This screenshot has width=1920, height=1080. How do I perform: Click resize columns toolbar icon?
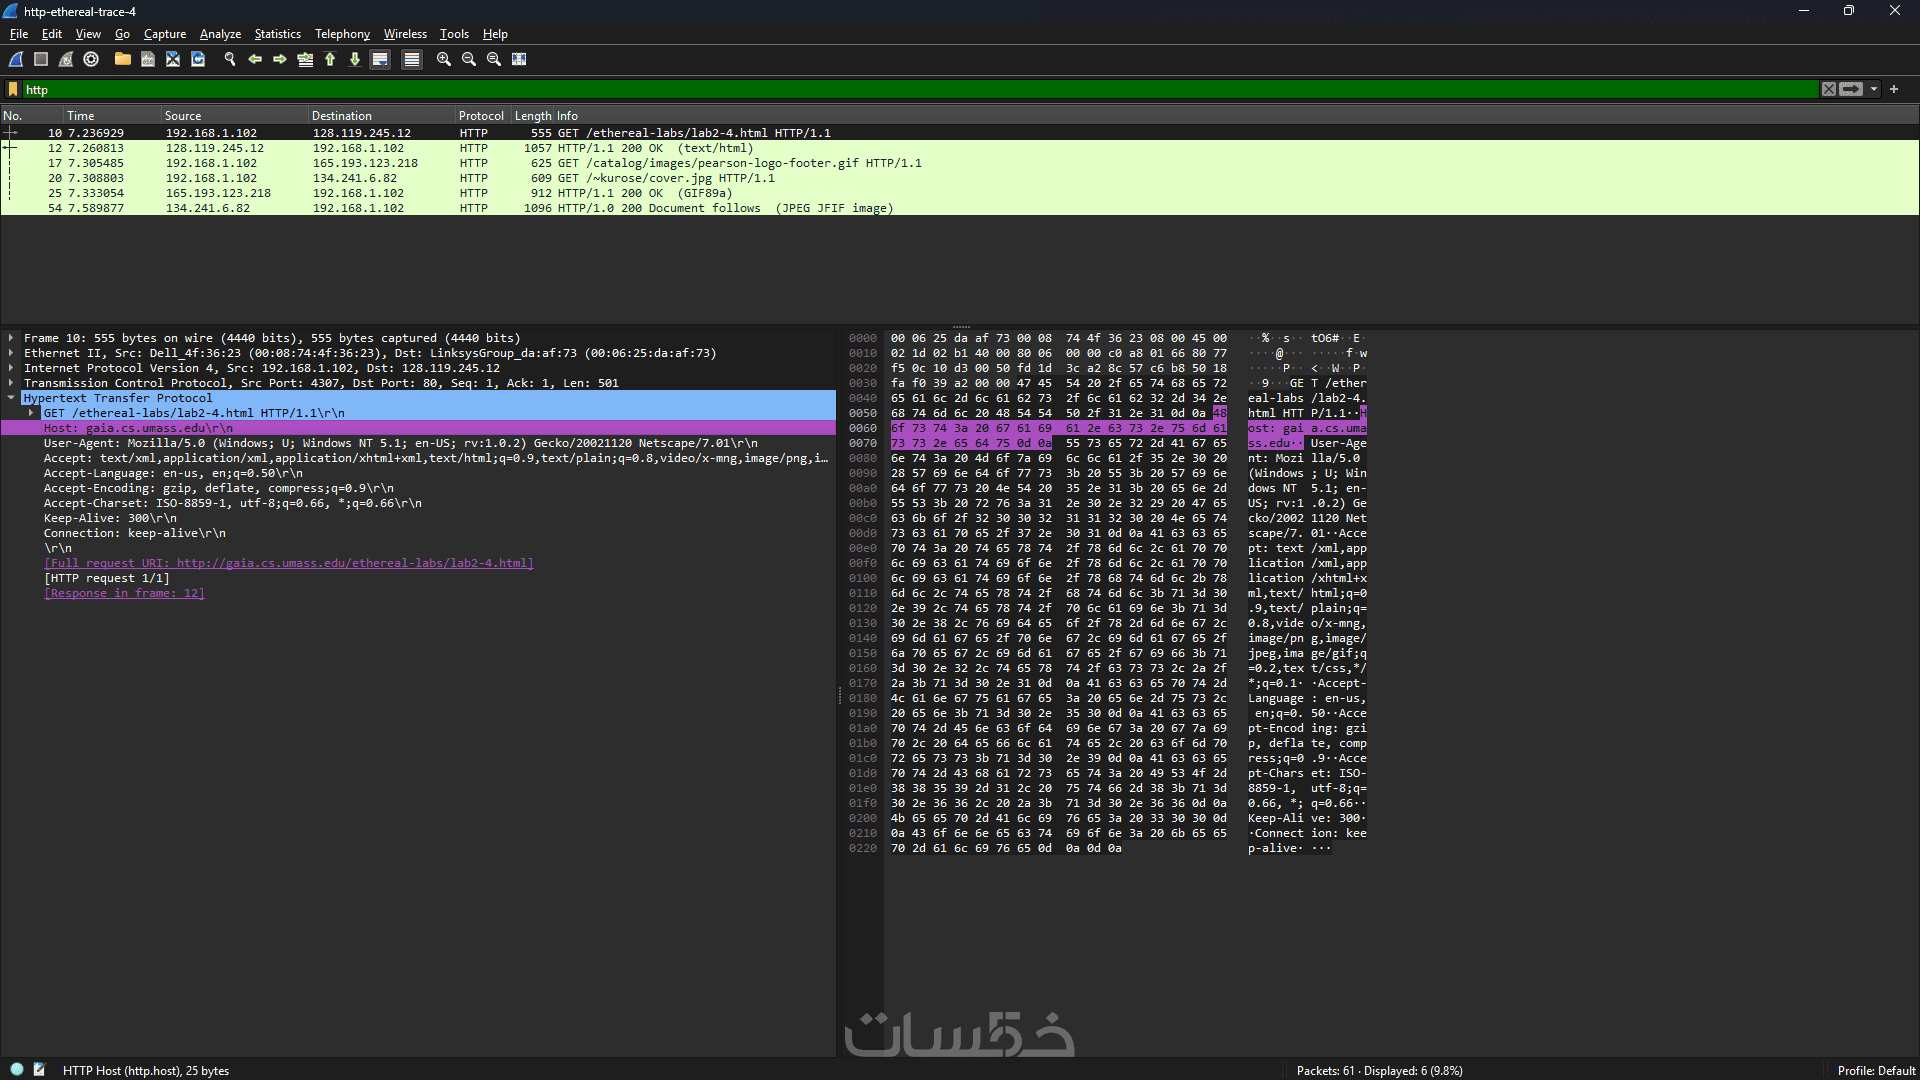(x=519, y=59)
